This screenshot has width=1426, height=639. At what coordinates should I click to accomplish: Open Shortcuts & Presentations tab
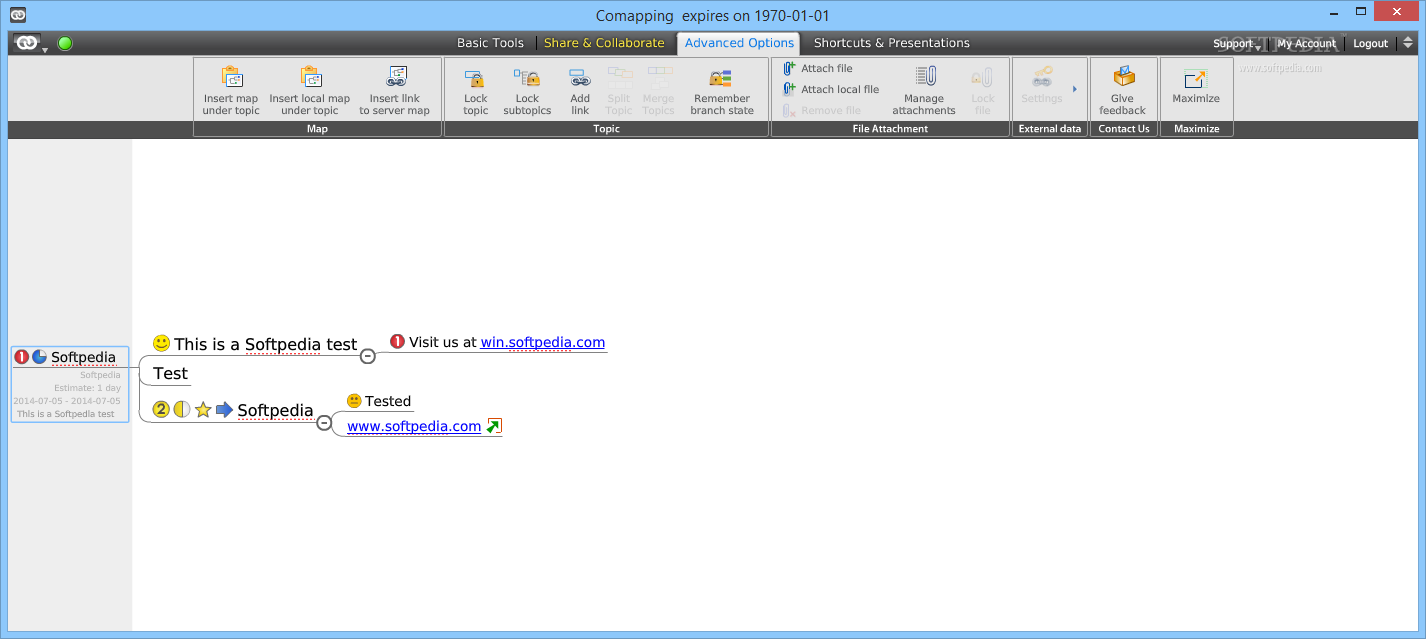coord(892,43)
